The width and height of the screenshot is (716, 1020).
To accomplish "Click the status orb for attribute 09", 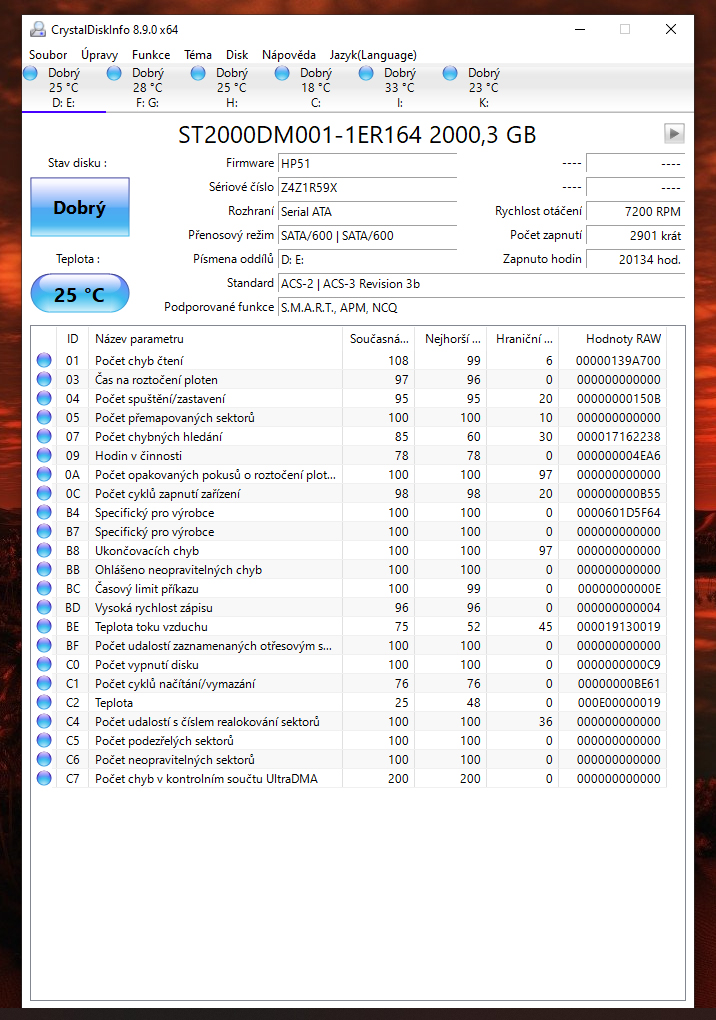I will (44, 455).
